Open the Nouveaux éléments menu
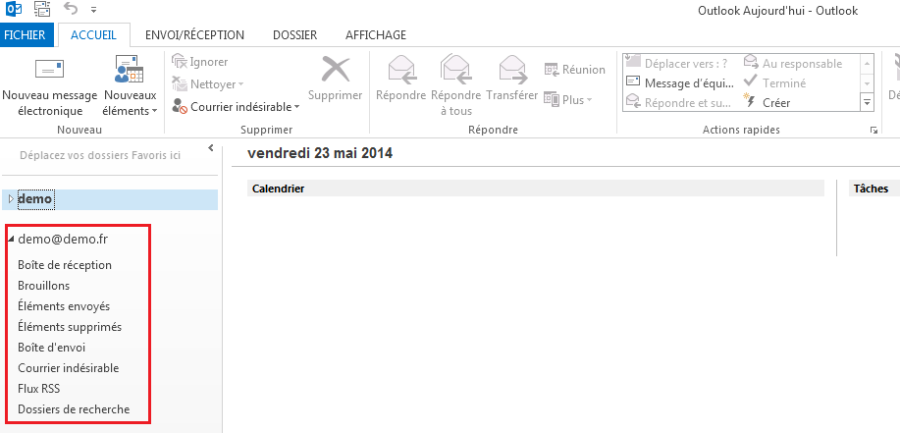This screenshot has width=900, height=433. point(130,87)
